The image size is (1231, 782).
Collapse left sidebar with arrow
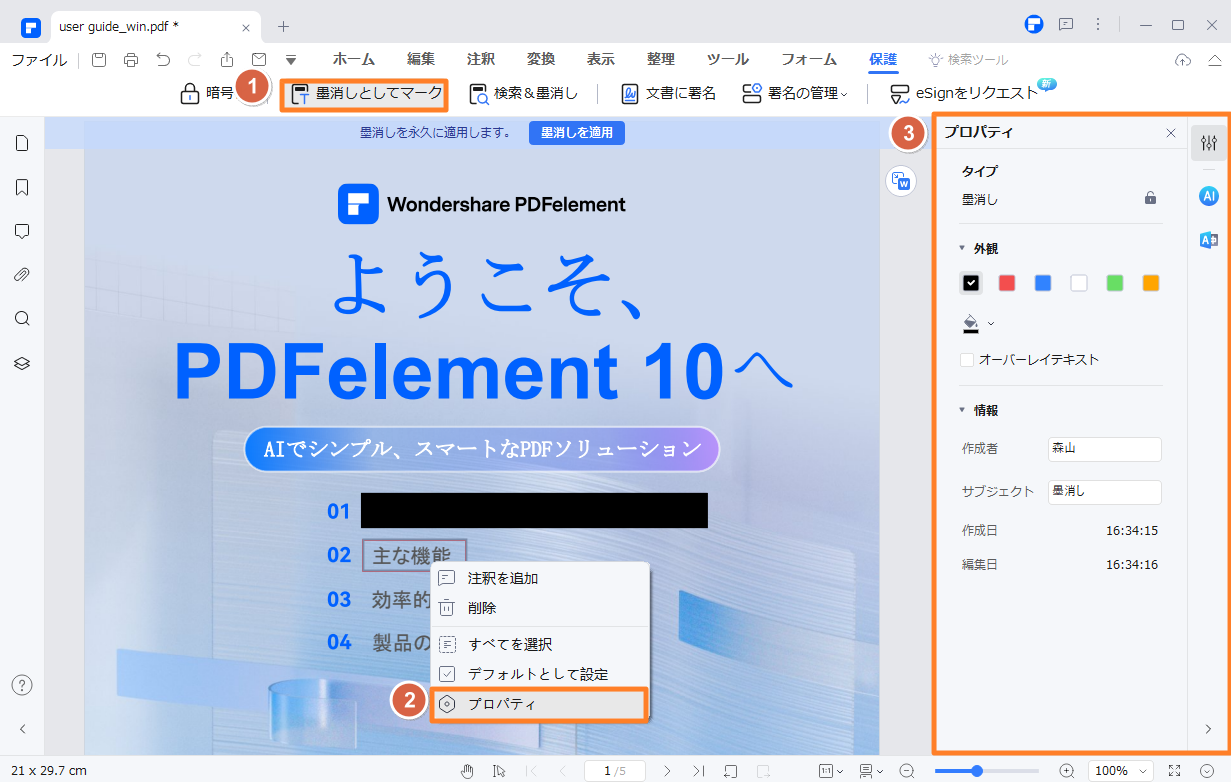22,729
